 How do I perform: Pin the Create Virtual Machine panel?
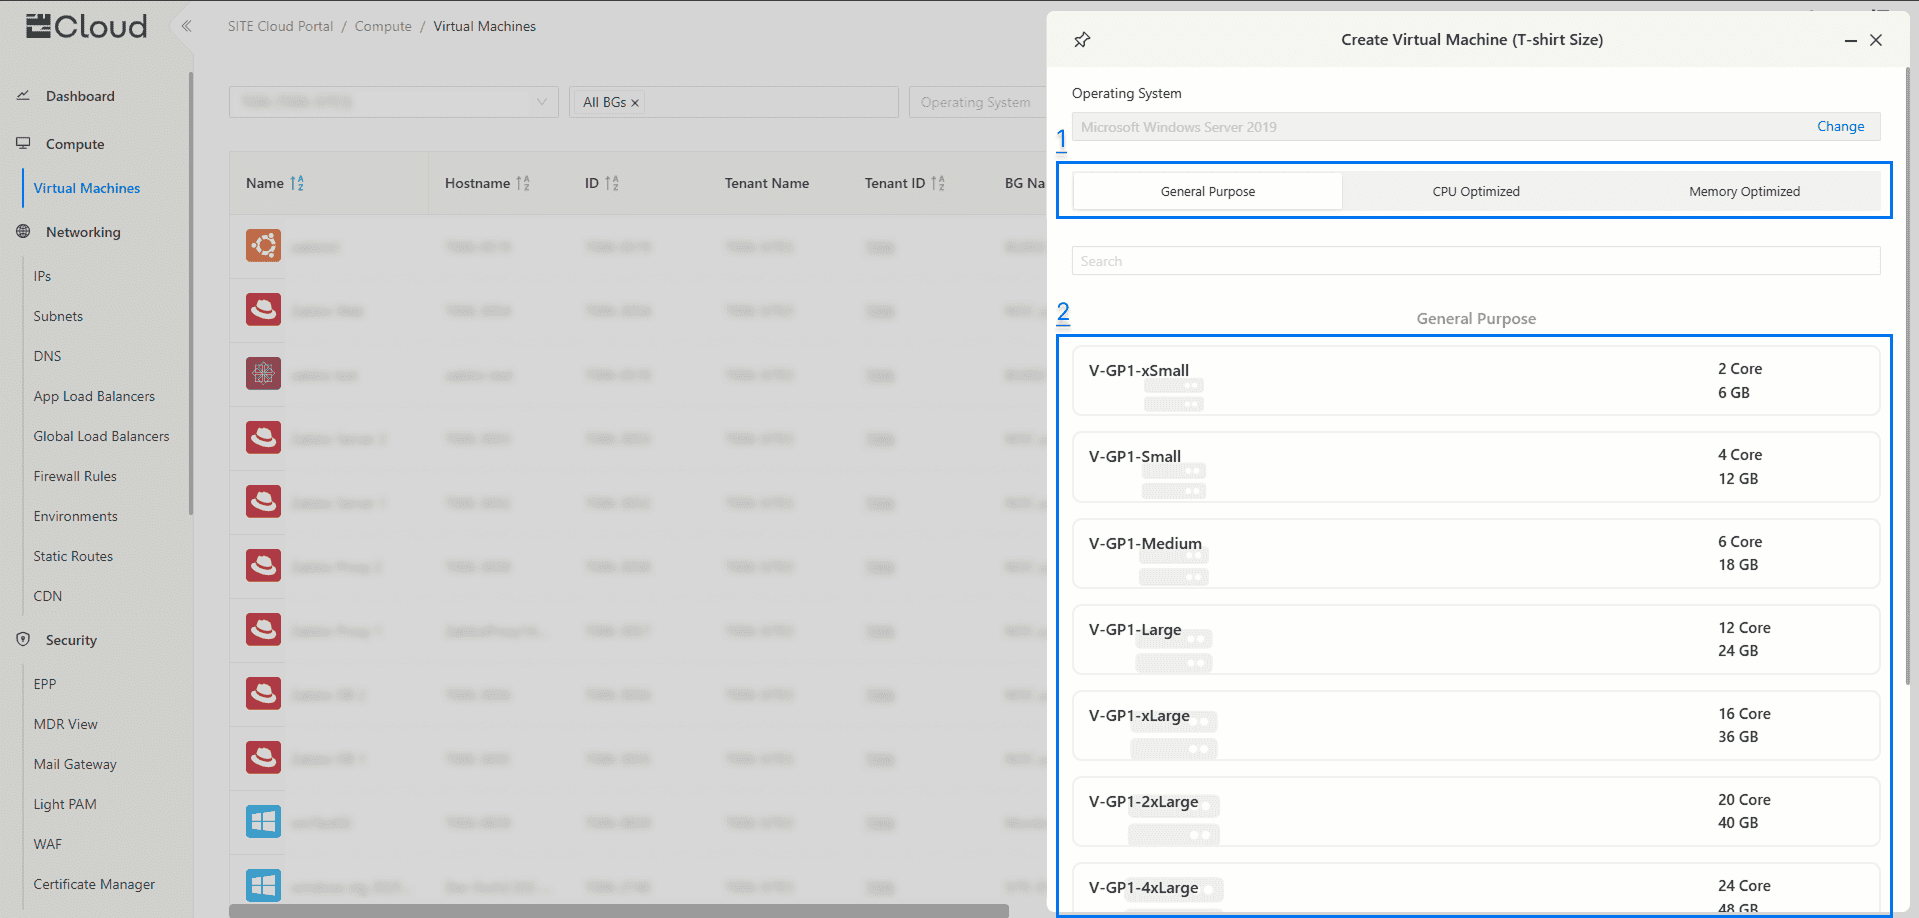click(x=1082, y=40)
